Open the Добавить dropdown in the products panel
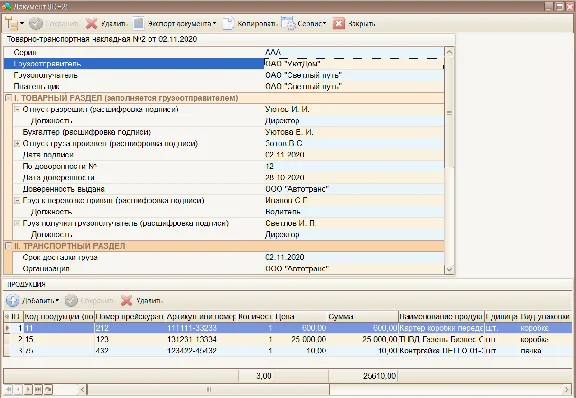Screen dimensions: 576x398 point(33,301)
